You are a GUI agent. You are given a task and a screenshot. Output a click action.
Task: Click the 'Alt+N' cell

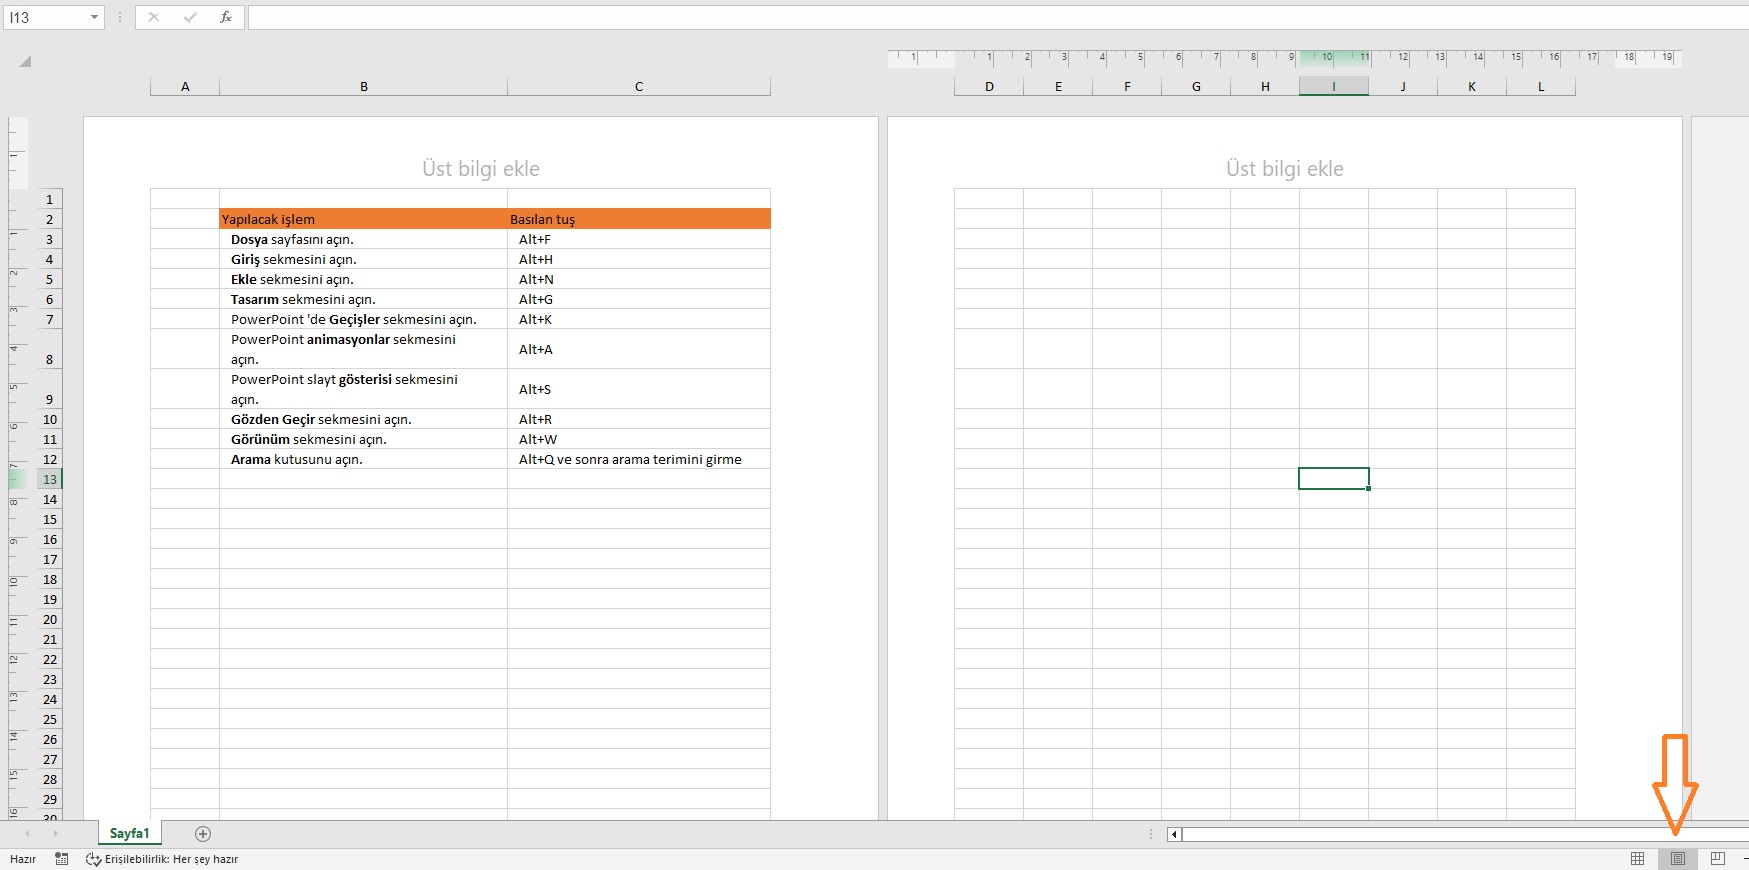tap(639, 279)
